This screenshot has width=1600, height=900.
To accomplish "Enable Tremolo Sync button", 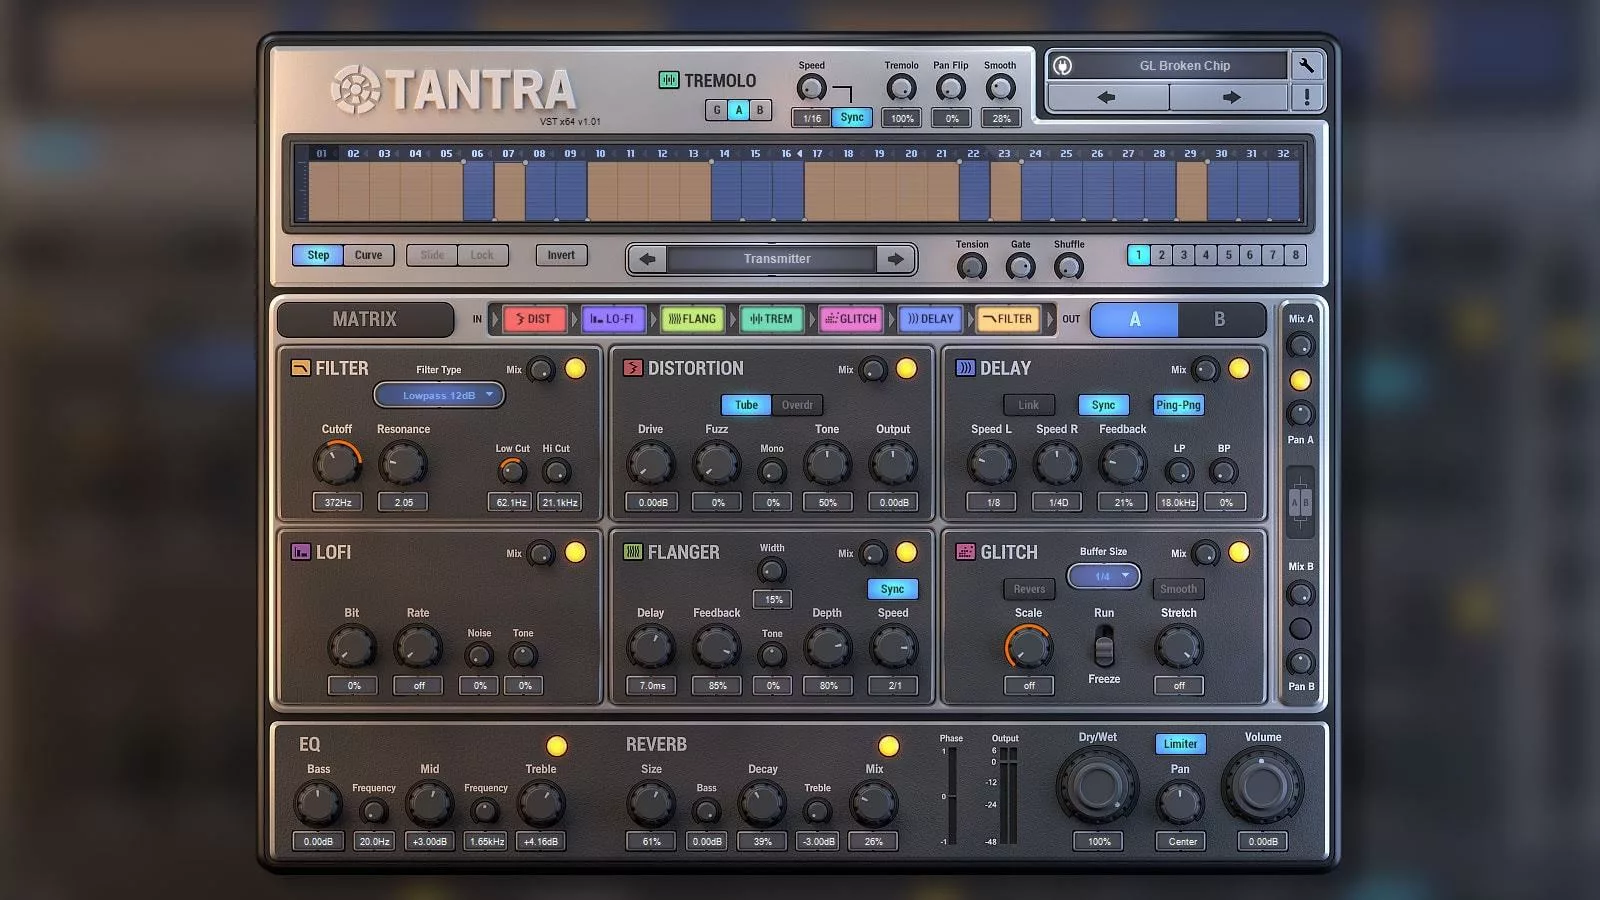I will coord(852,117).
